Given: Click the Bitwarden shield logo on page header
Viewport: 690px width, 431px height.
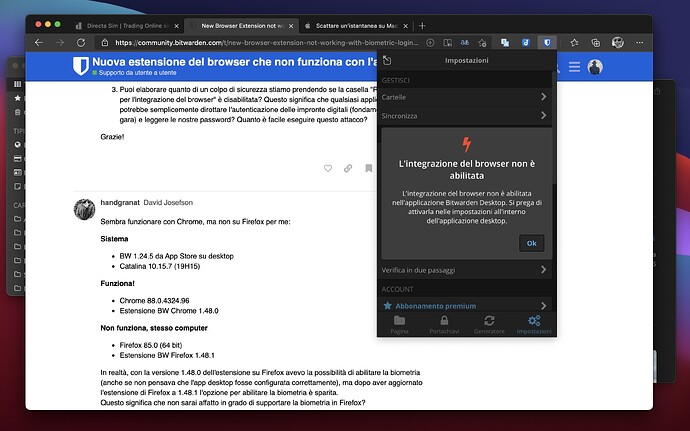Looking at the screenshot, I should pos(81,66).
